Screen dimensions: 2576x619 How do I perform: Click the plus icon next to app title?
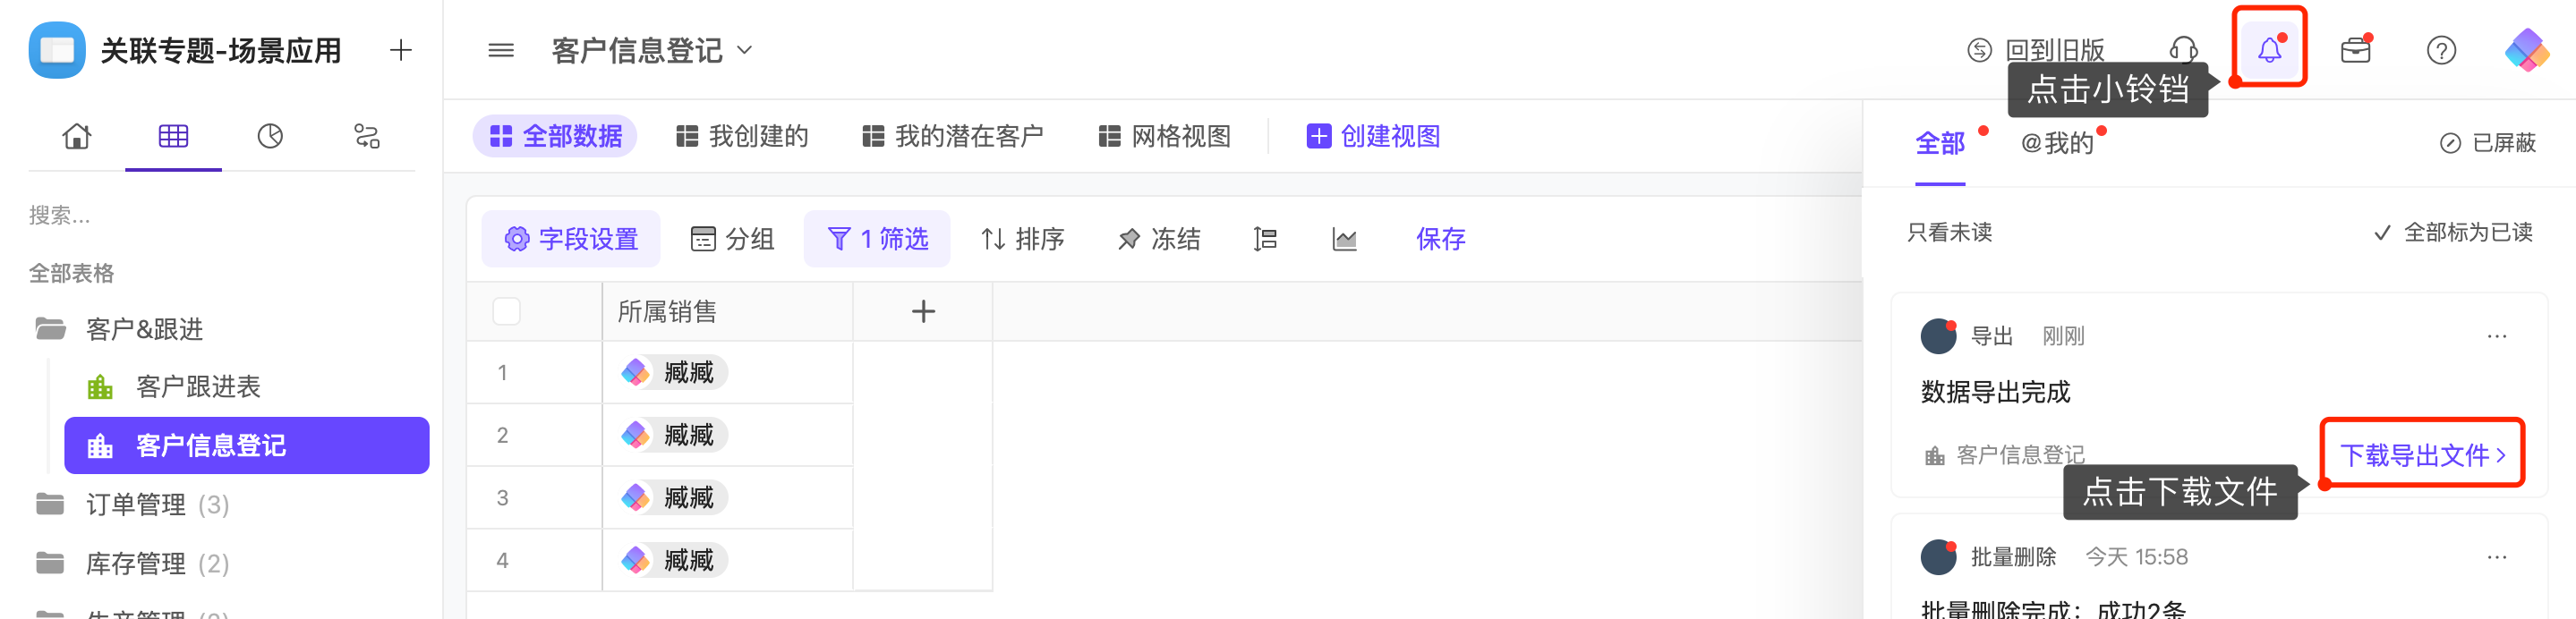pos(401,49)
